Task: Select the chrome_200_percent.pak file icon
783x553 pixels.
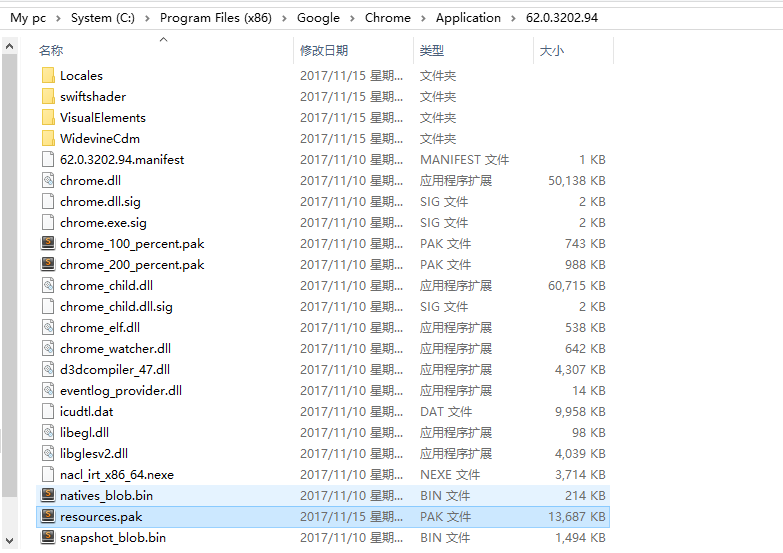Action: (x=48, y=264)
